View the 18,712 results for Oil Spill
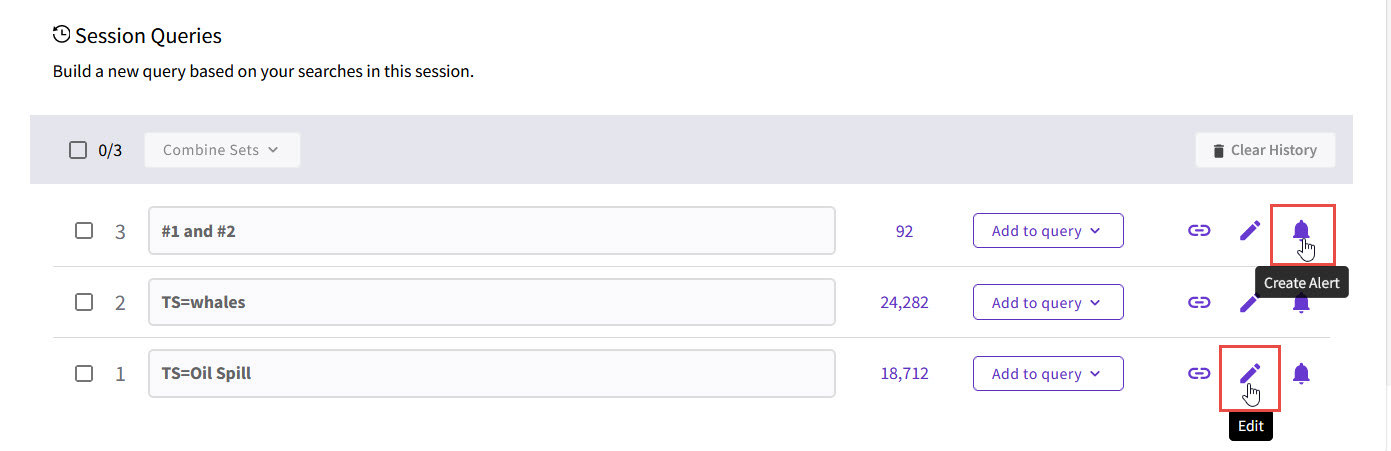 904,374
